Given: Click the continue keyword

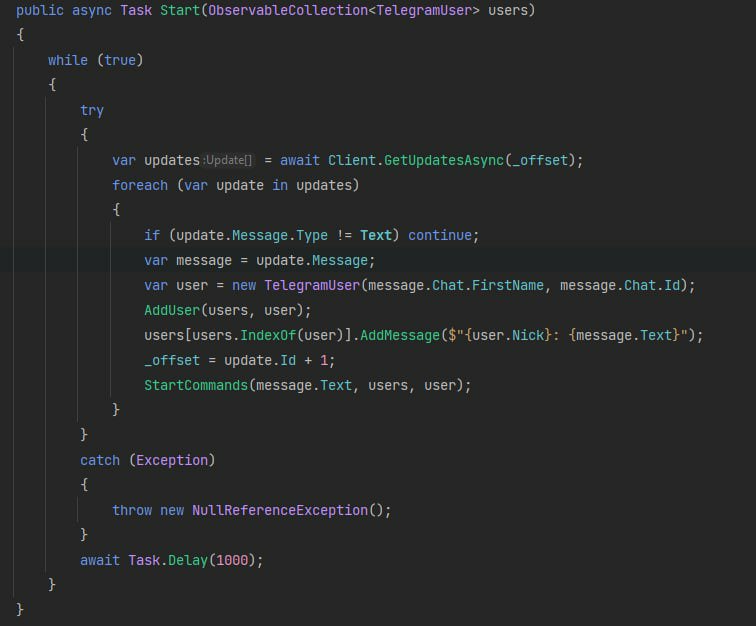Looking at the screenshot, I should (440, 235).
